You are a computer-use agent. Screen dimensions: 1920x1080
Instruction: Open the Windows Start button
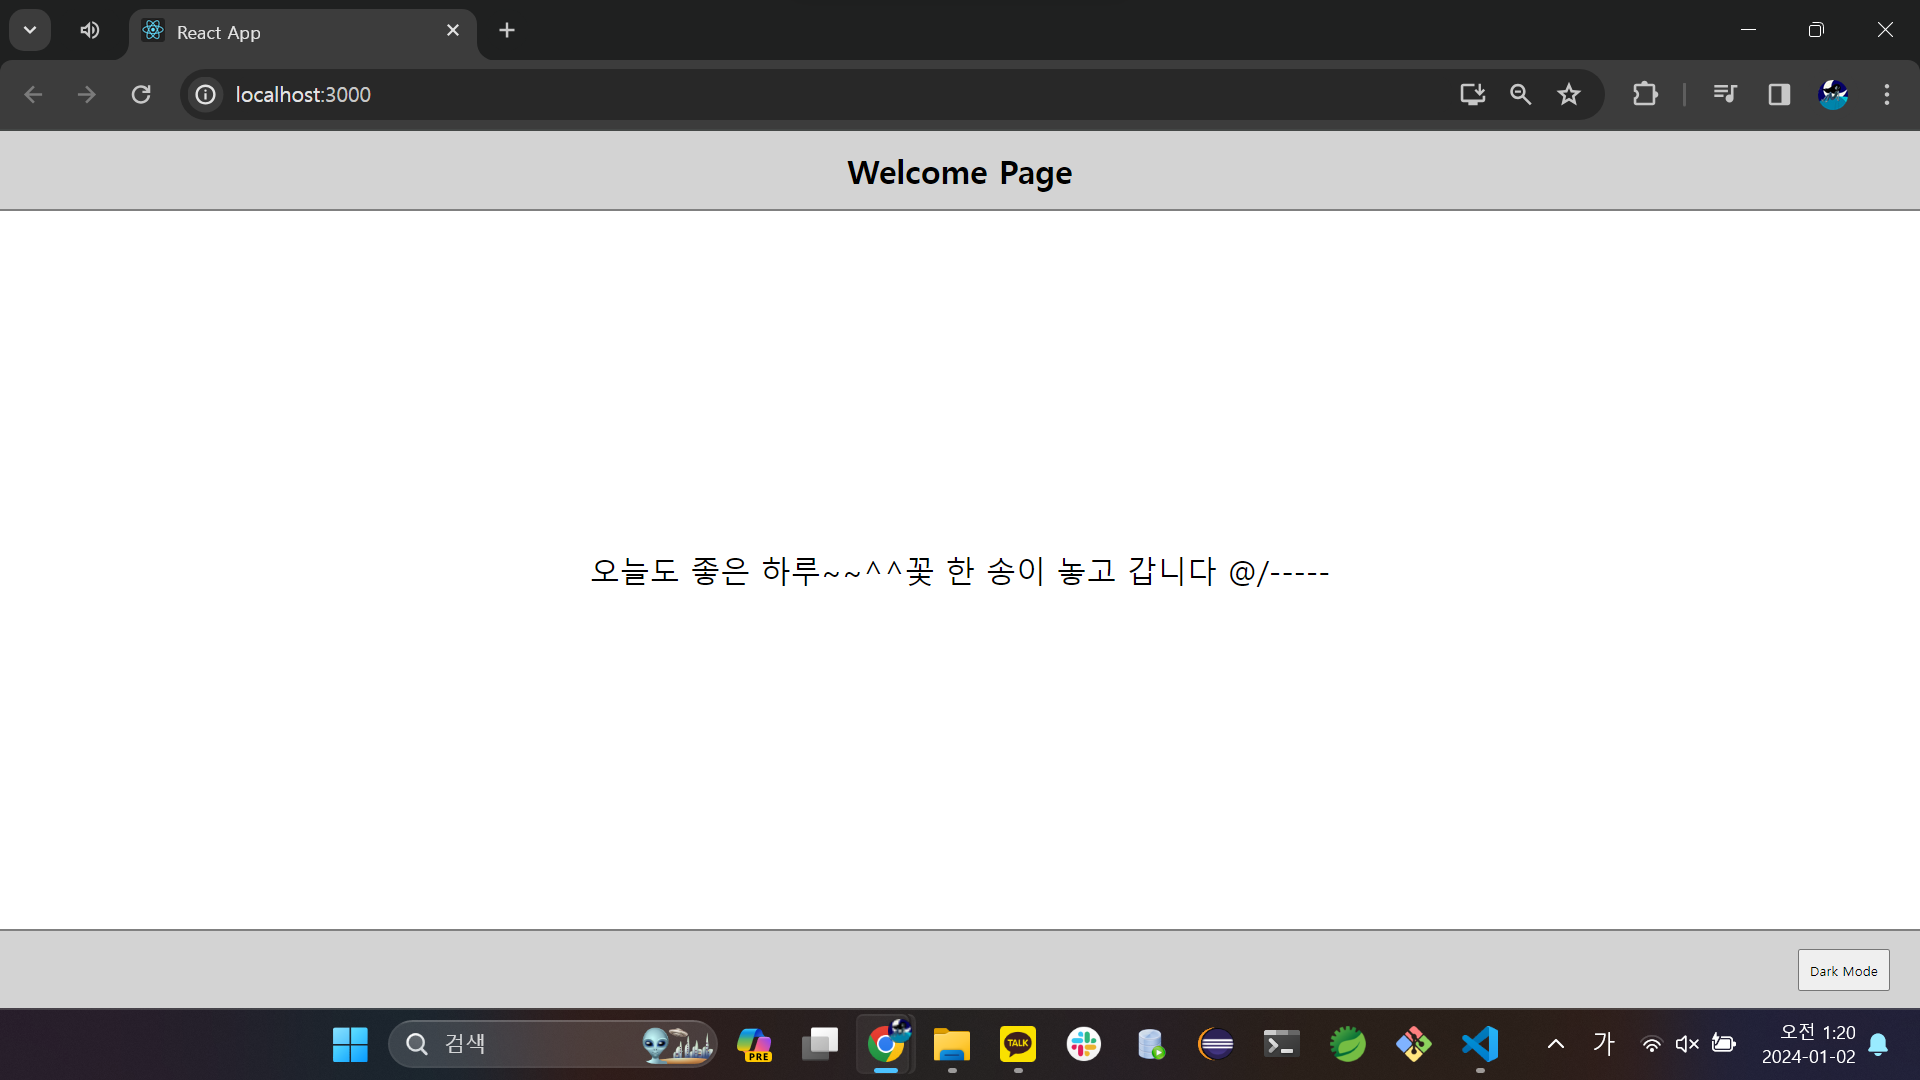click(x=350, y=1044)
